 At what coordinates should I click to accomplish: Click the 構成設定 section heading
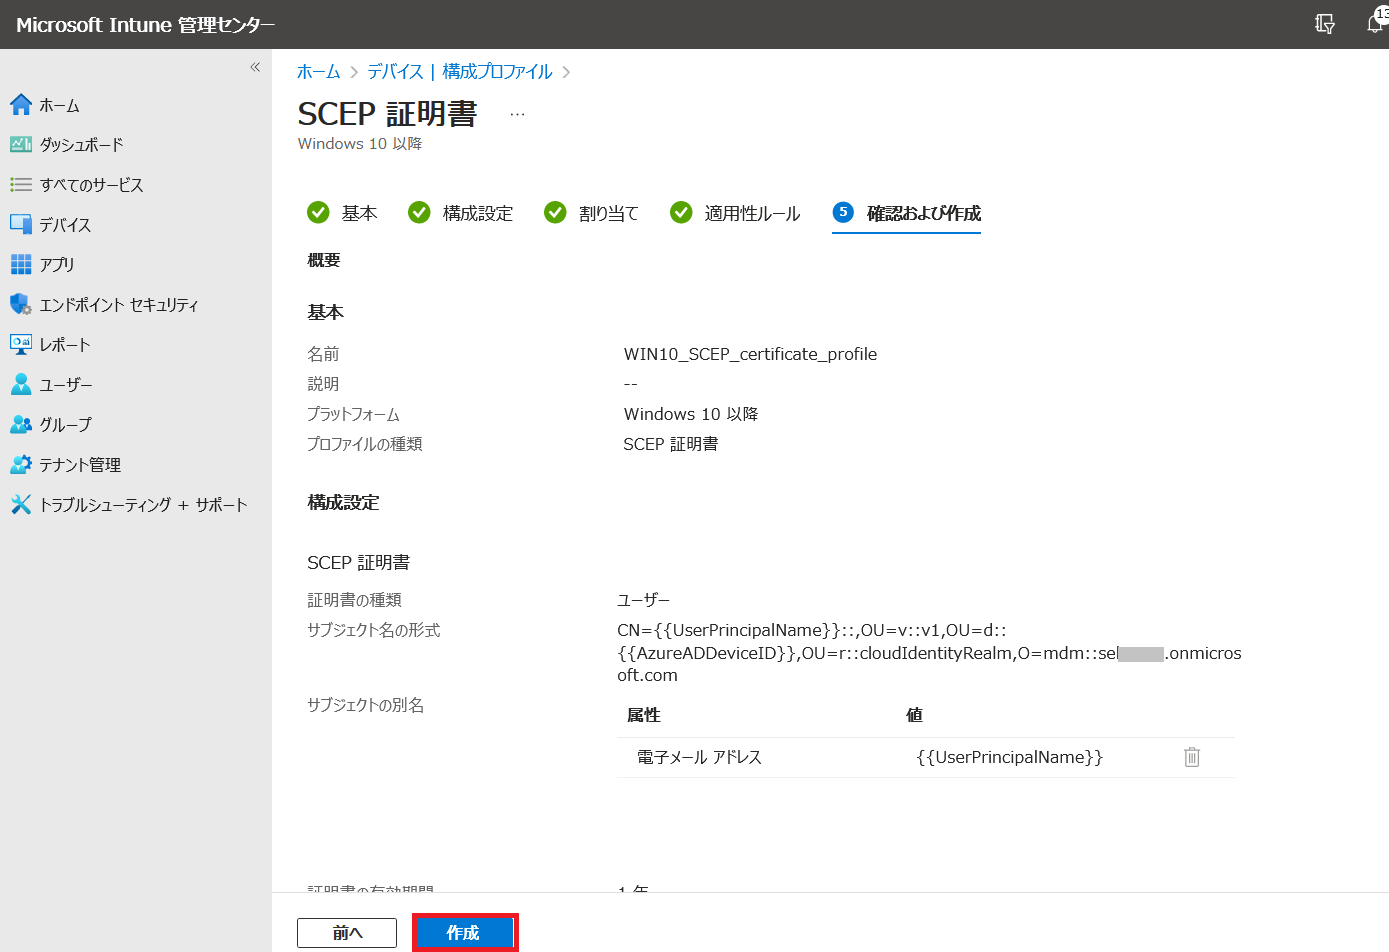pyautogui.click(x=343, y=502)
